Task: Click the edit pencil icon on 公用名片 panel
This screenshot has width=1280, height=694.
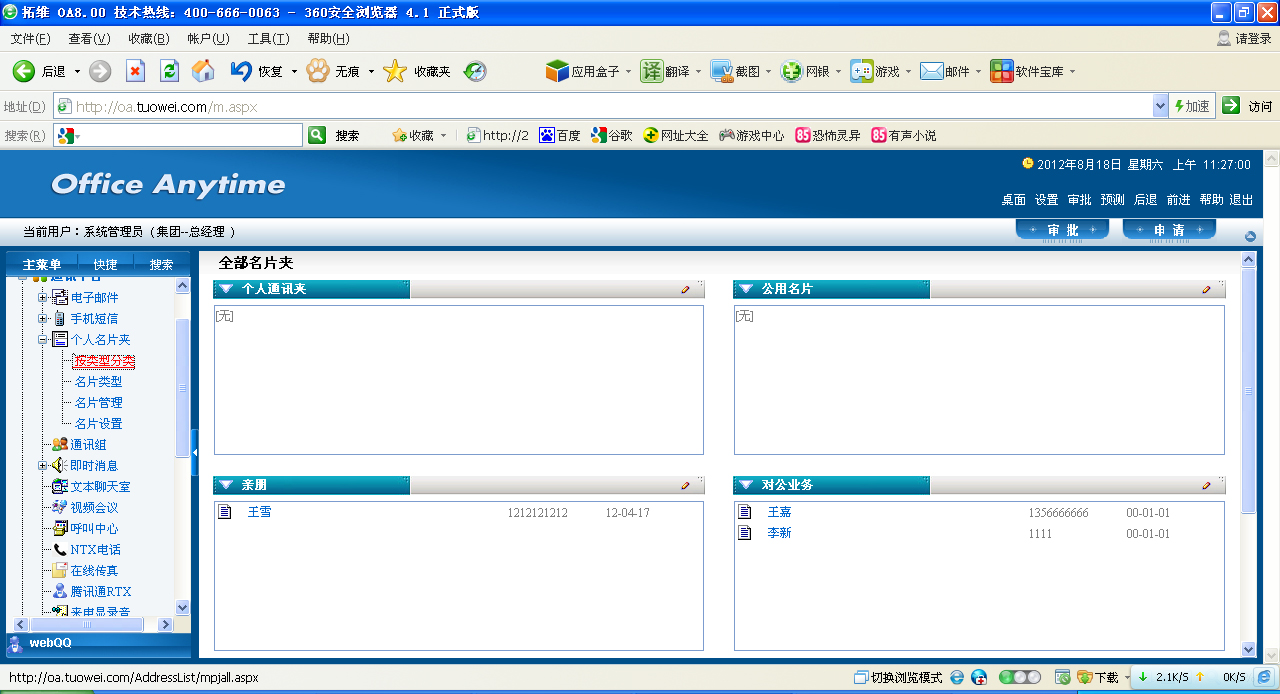Action: pos(1206,289)
